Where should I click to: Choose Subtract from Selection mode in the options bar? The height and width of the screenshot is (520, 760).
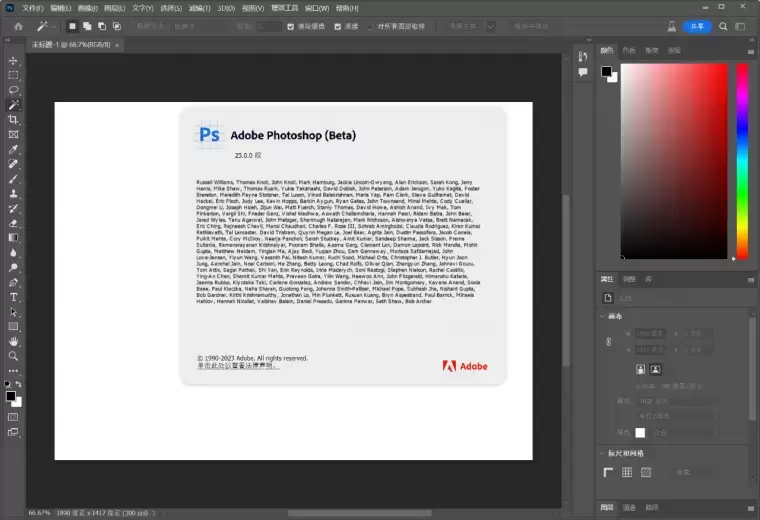(102, 26)
